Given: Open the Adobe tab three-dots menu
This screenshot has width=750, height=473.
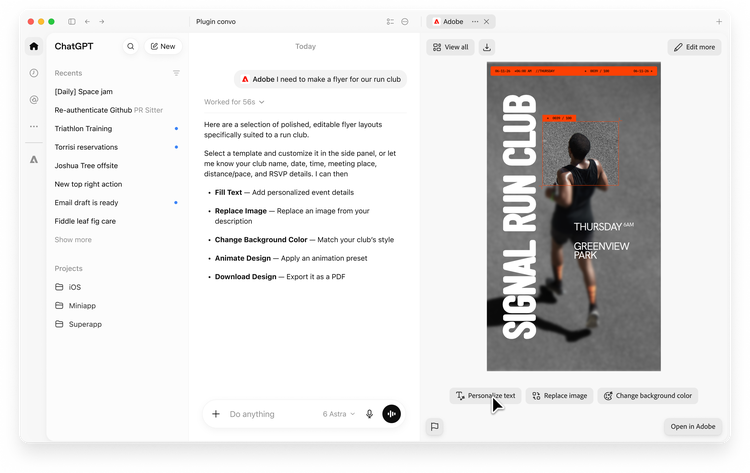Looking at the screenshot, I should [474, 22].
